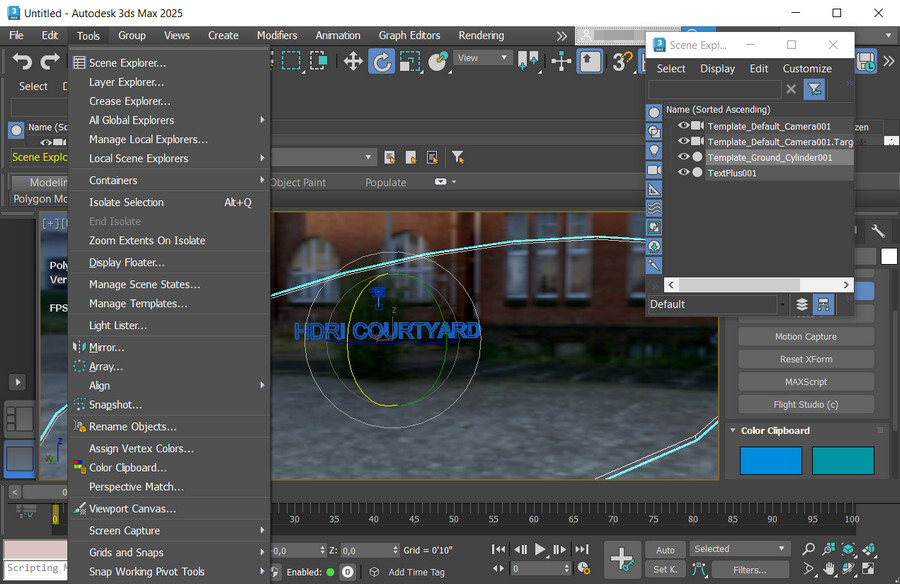Hide Template_Ground_Cylinder001 with its eye icon
Viewport: 900px width, 584px height.
coord(683,157)
